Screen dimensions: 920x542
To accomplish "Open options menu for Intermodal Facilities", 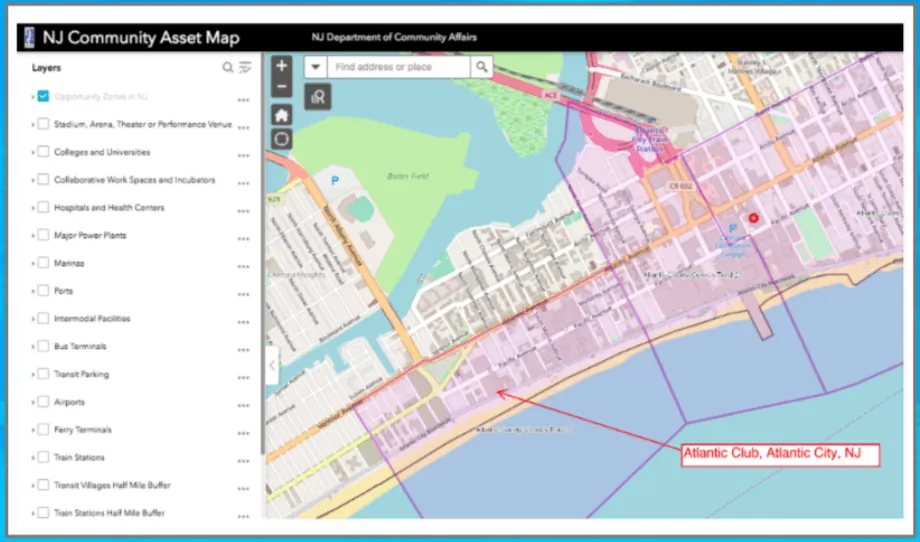I will (x=243, y=323).
